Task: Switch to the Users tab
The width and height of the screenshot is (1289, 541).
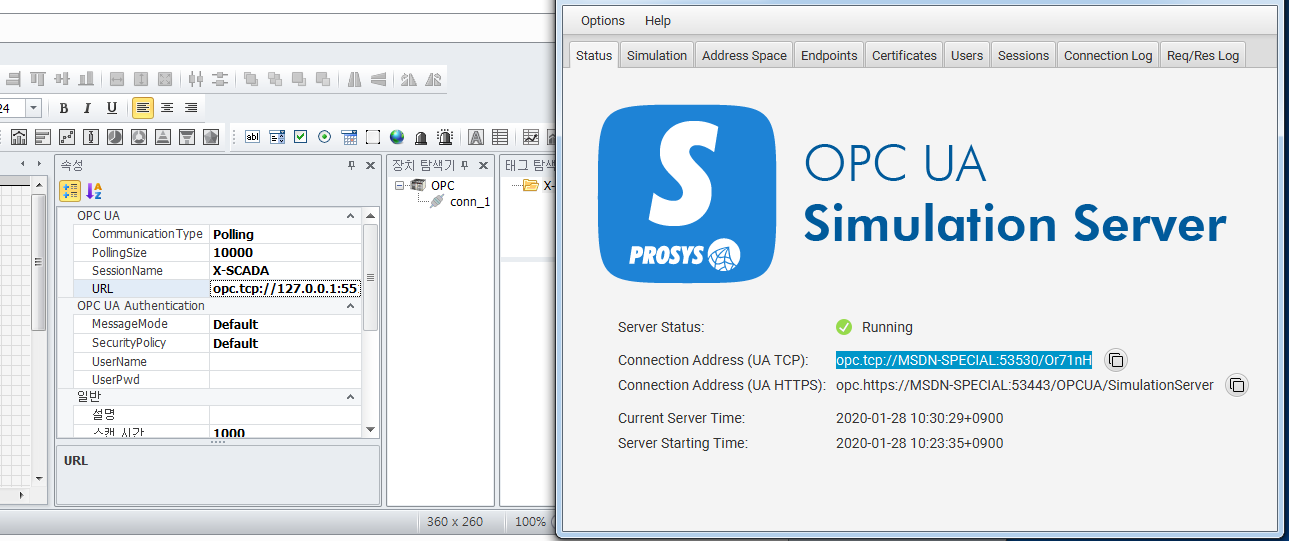Action: tap(967, 55)
